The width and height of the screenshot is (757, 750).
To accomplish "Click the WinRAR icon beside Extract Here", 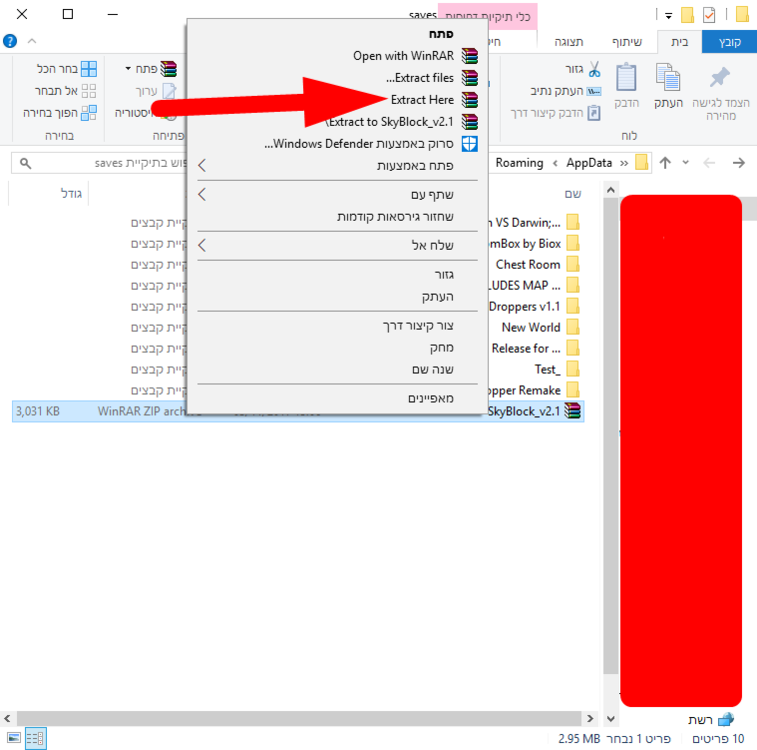I will click(x=469, y=100).
